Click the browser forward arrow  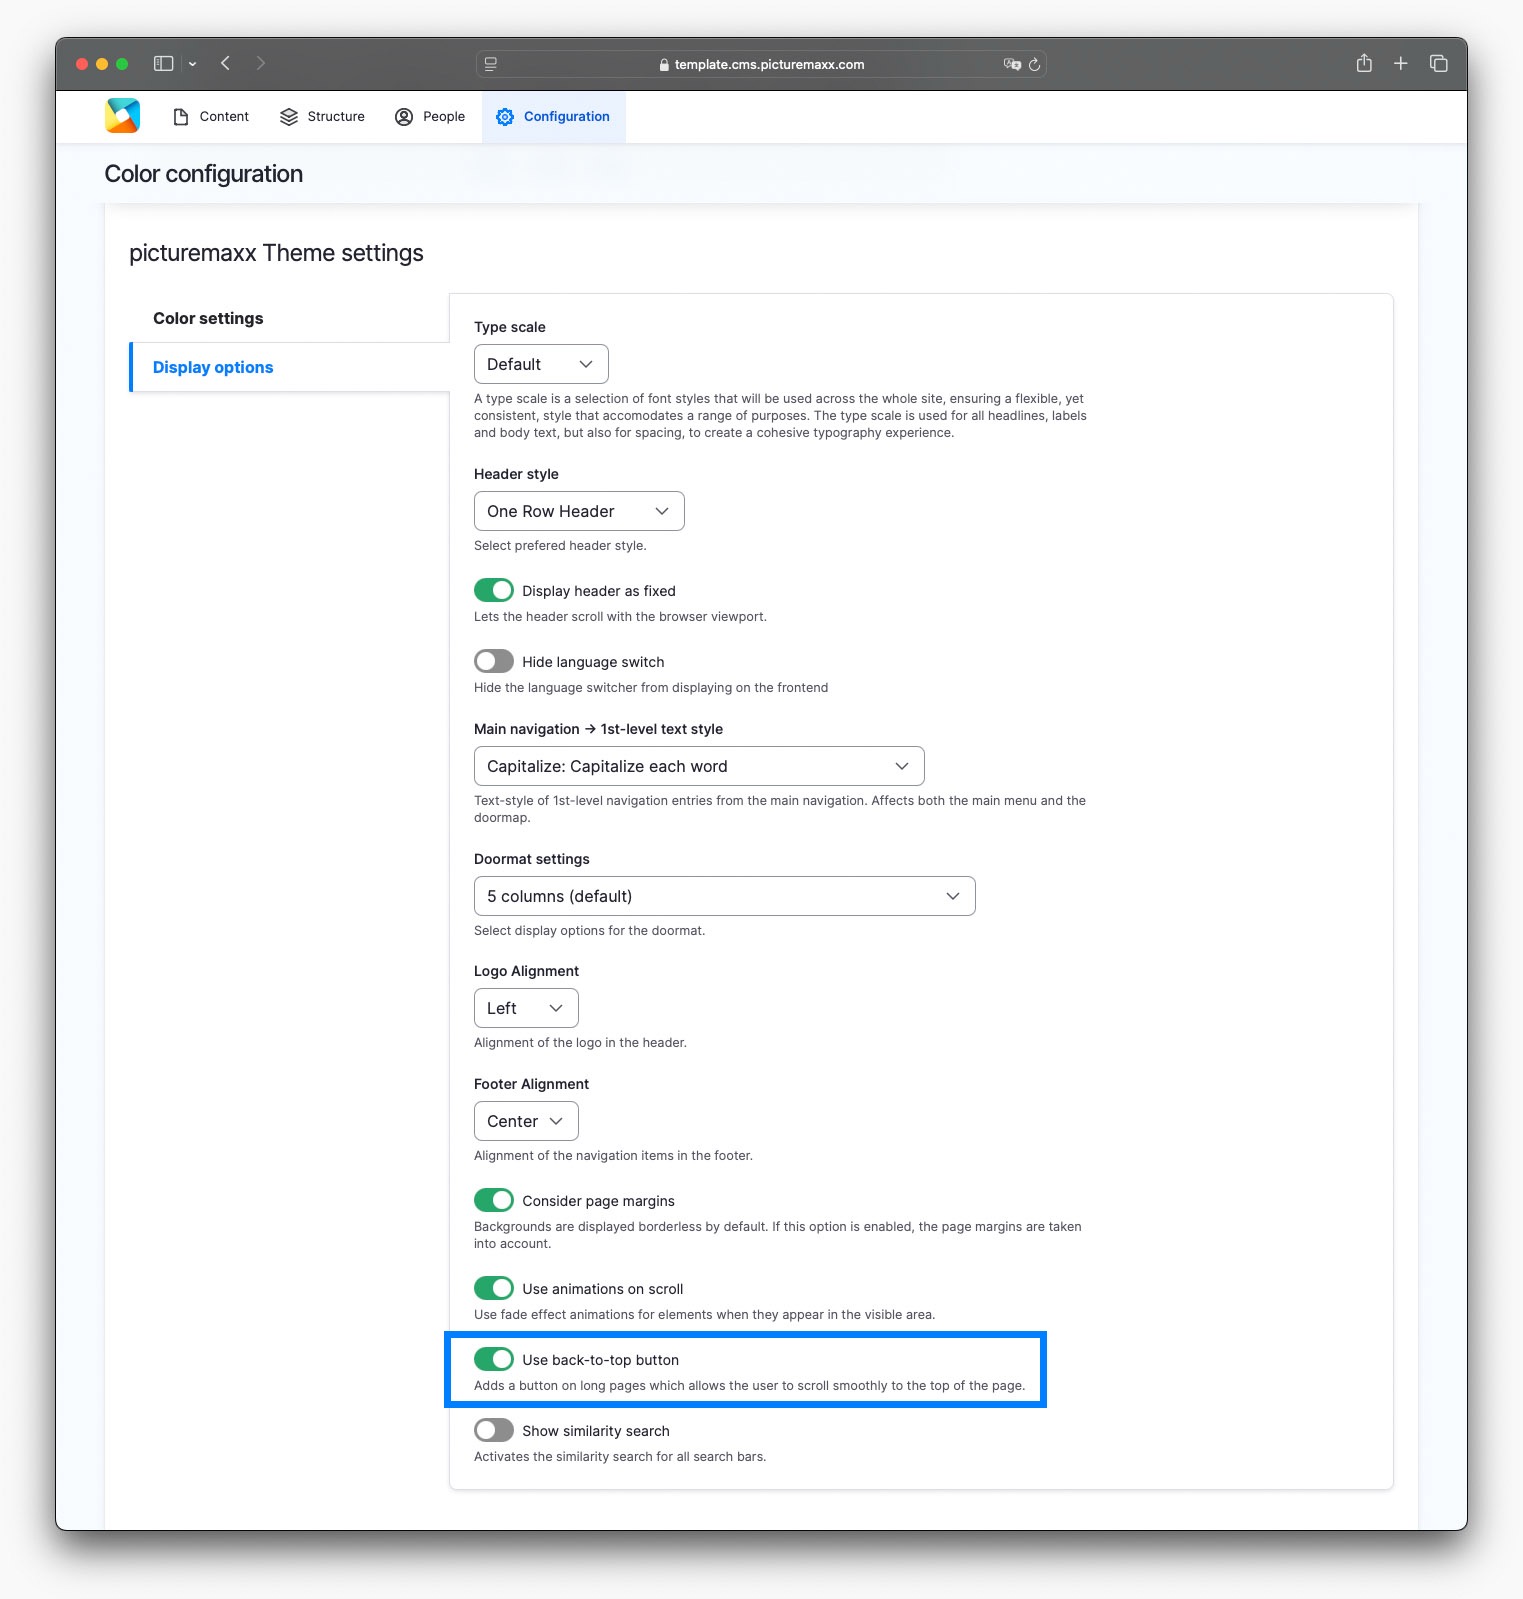tap(261, 63)
